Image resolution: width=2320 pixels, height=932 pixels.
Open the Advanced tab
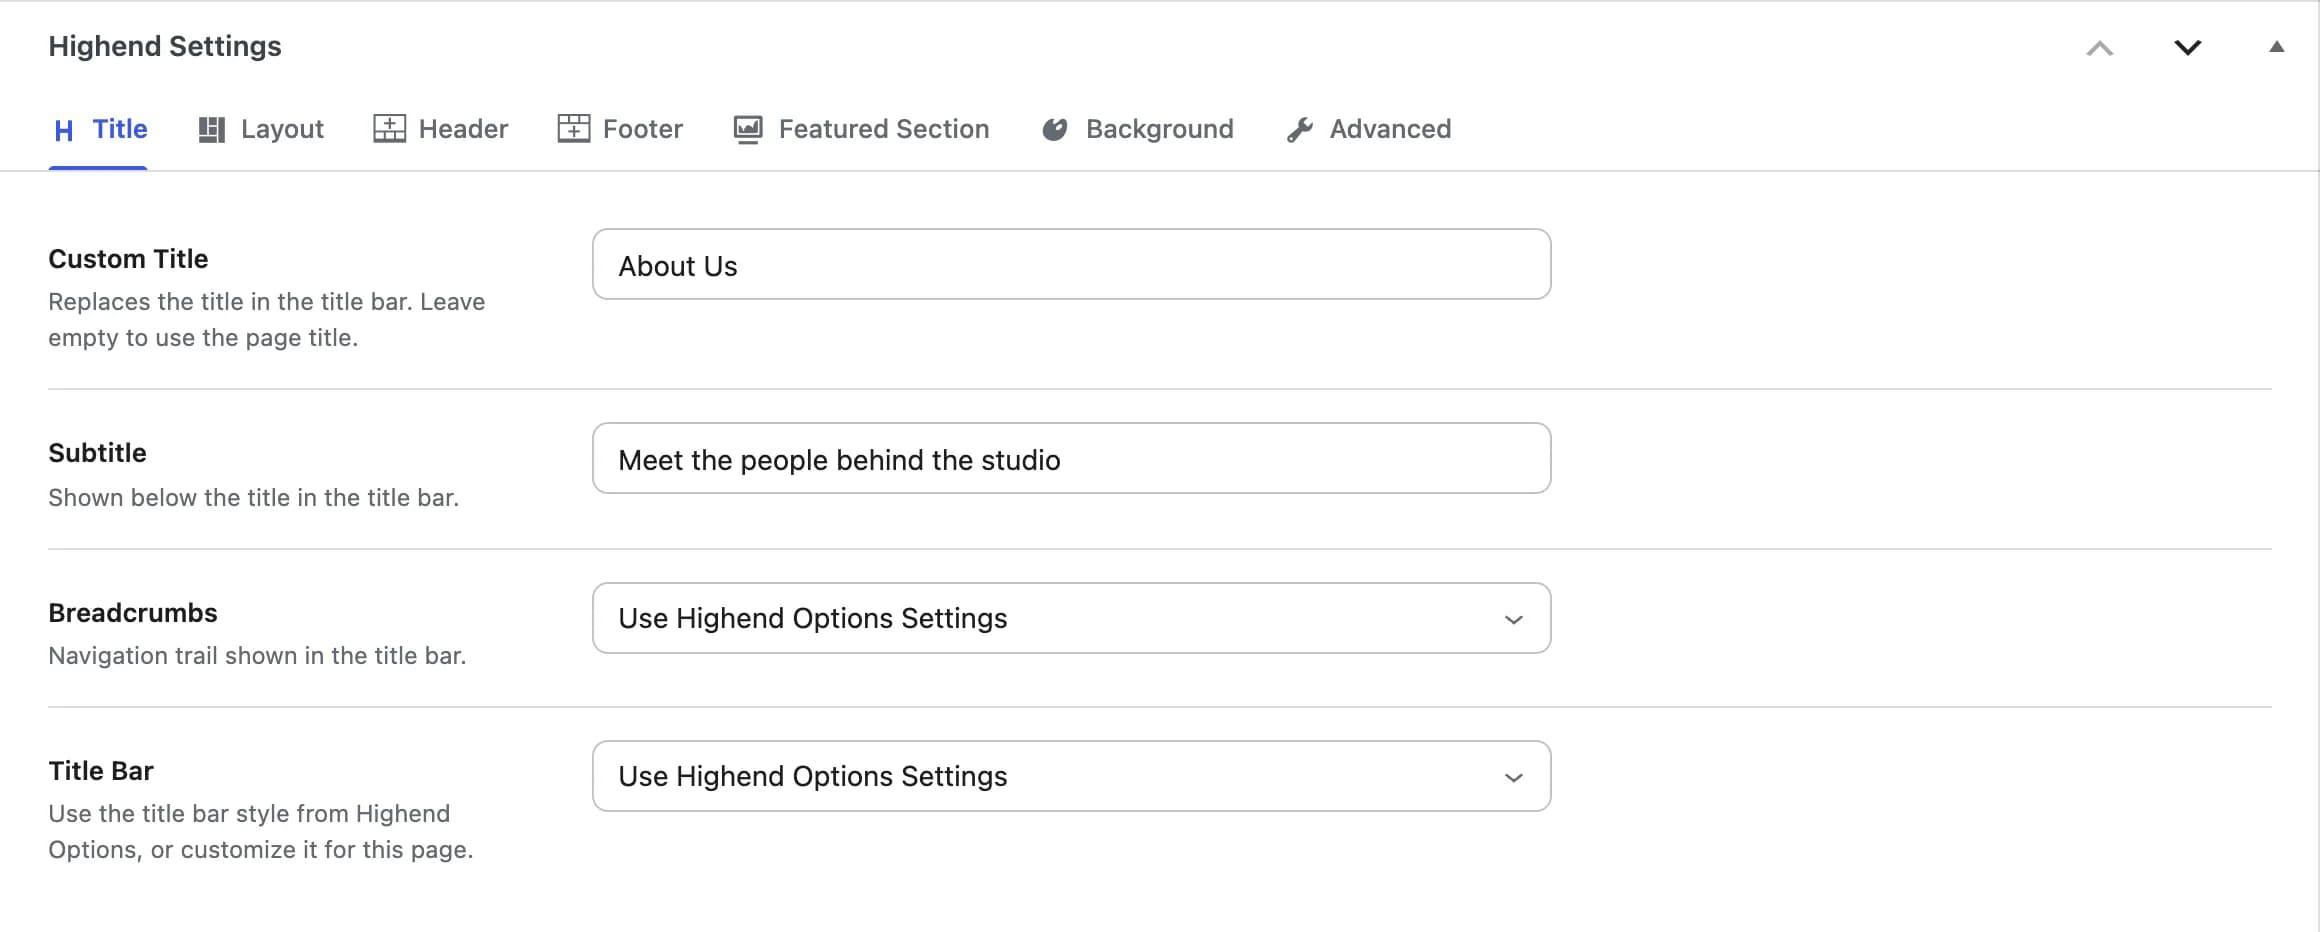[1369, 130]
